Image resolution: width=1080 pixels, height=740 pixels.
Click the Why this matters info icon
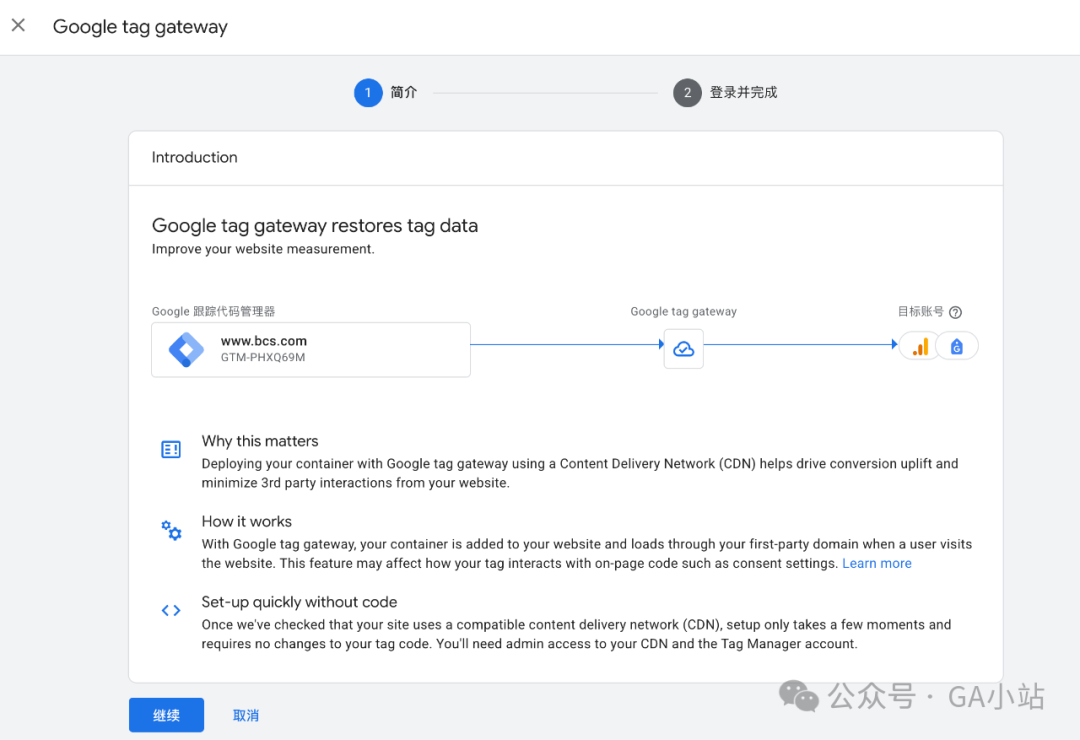click(x=171, y=449)
